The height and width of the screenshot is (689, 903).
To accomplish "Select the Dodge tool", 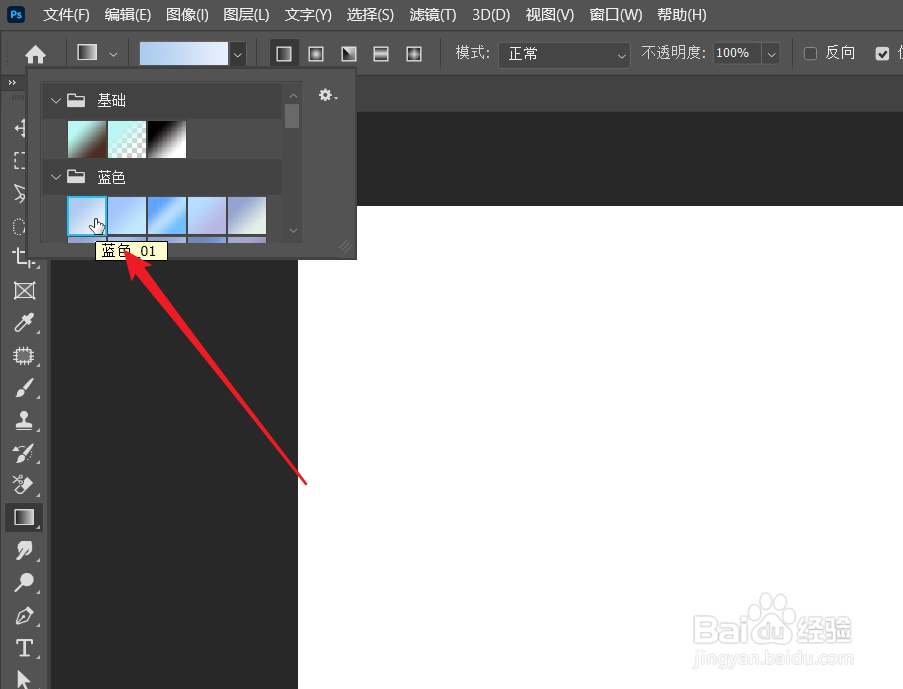I will click(x=24, y=582).
